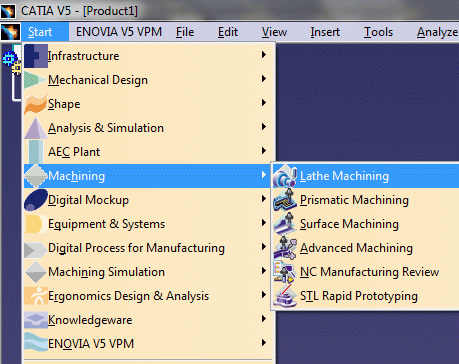The width and height of the screenshot is (459, 364).
Task: Expand Infrastructure submenu arrow
Action: [264, 54]
